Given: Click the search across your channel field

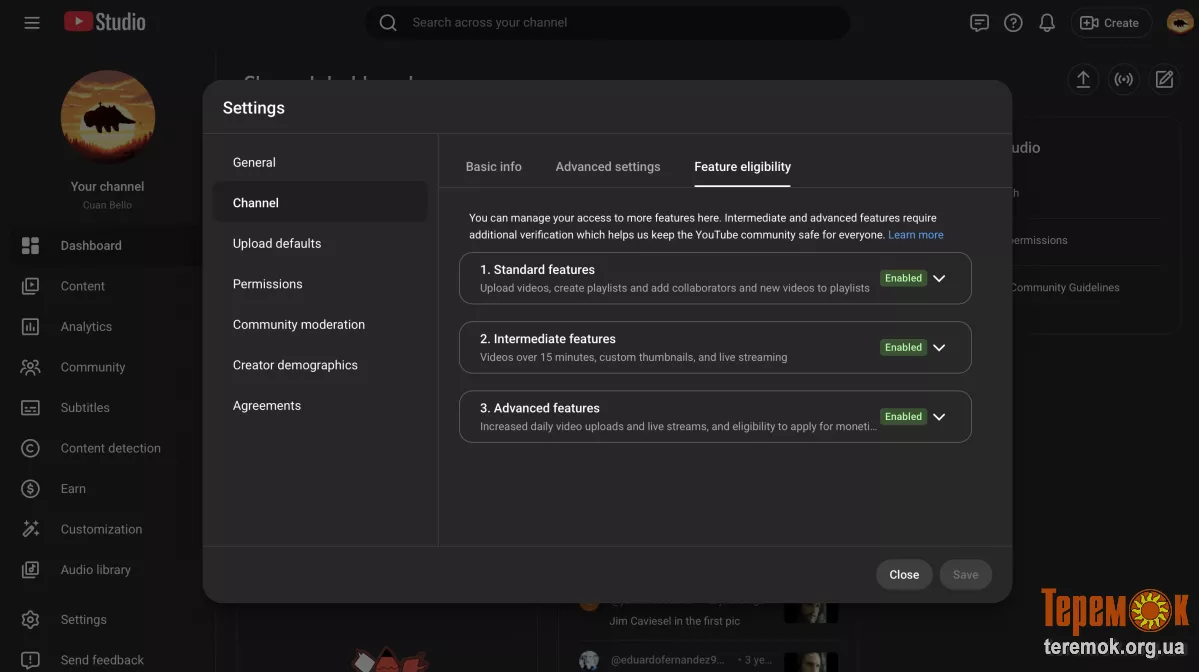Looking at the screenshot, I should (620, 23).
